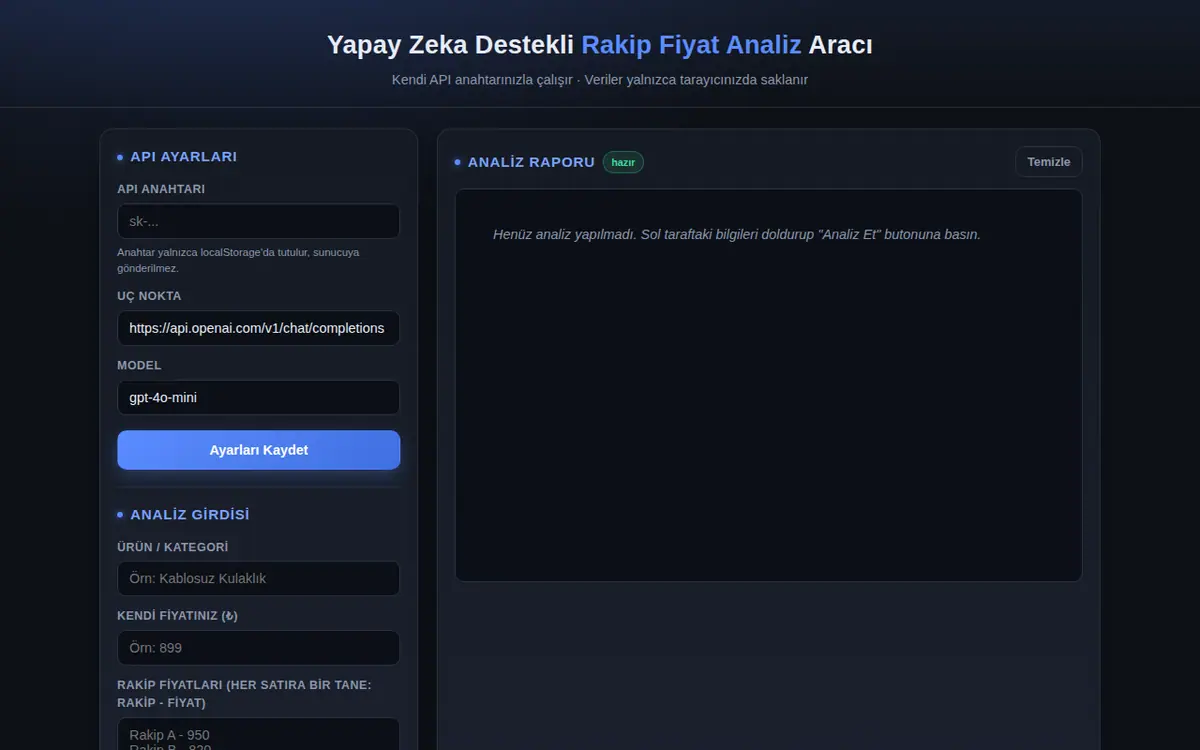Viewport: 1200px width, 750px height.
Task: Click the subtitle 'Kendi API anahtarınızla çalışır'
Action: [600, 79]
